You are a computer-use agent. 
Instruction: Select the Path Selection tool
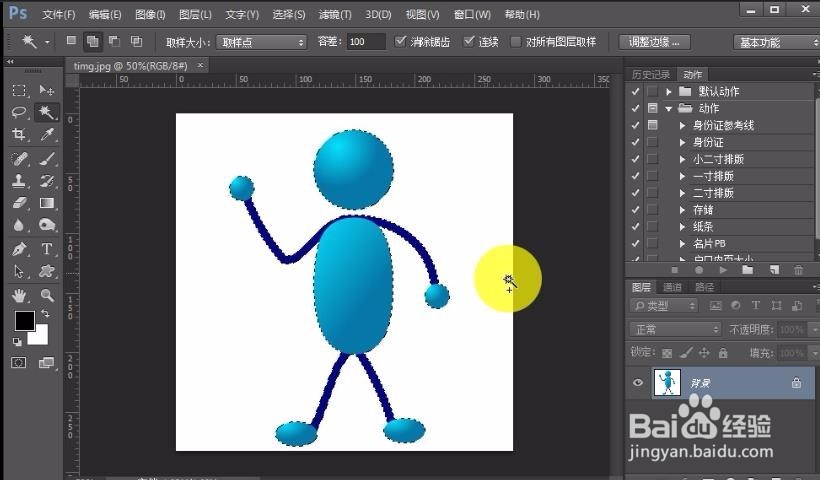tap(19, 271)
